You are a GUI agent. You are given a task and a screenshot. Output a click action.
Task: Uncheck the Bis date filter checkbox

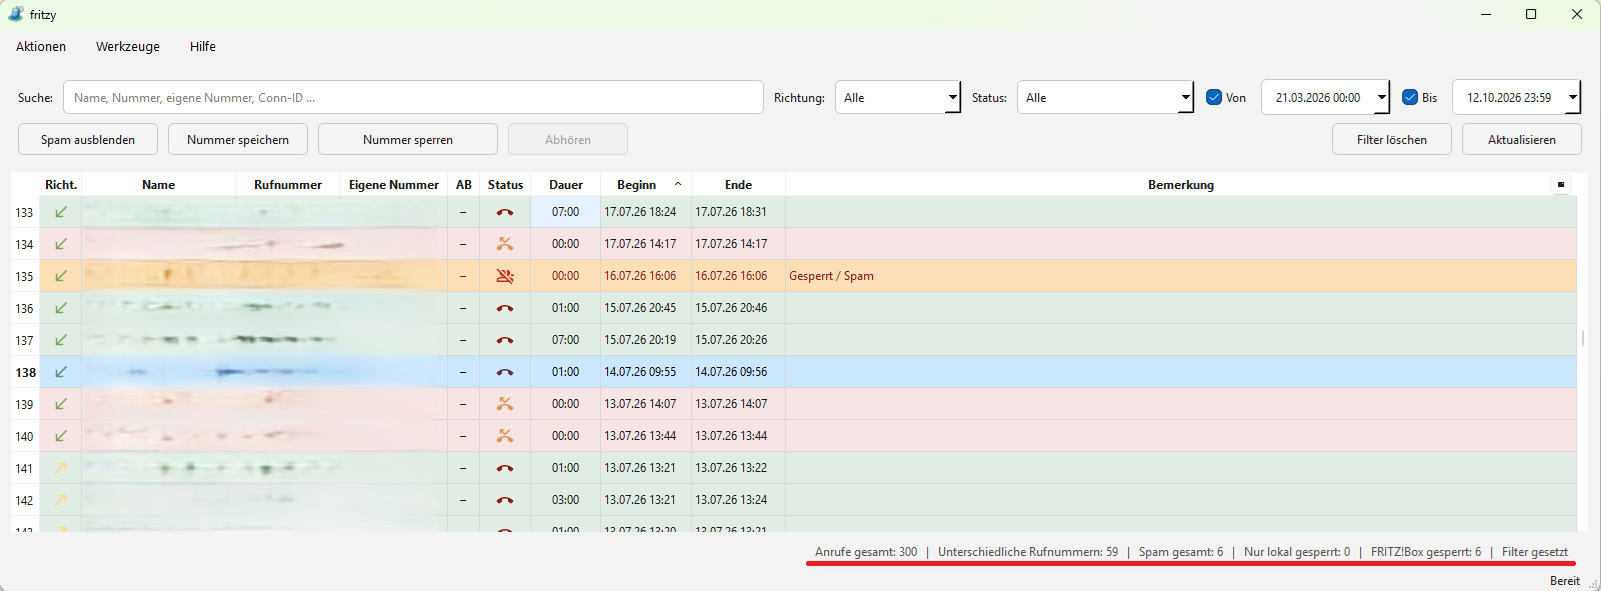pos(1410,97)
